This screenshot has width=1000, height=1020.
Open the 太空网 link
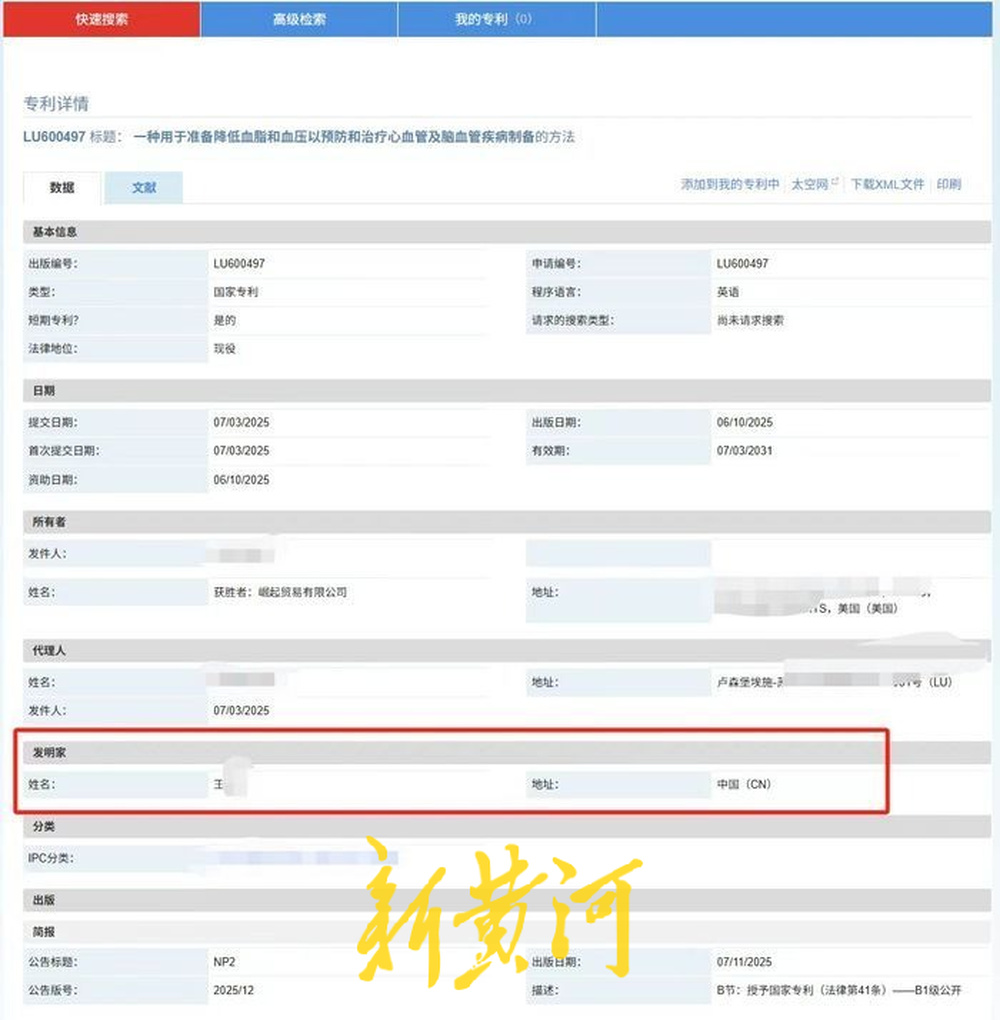pos(809,185)
